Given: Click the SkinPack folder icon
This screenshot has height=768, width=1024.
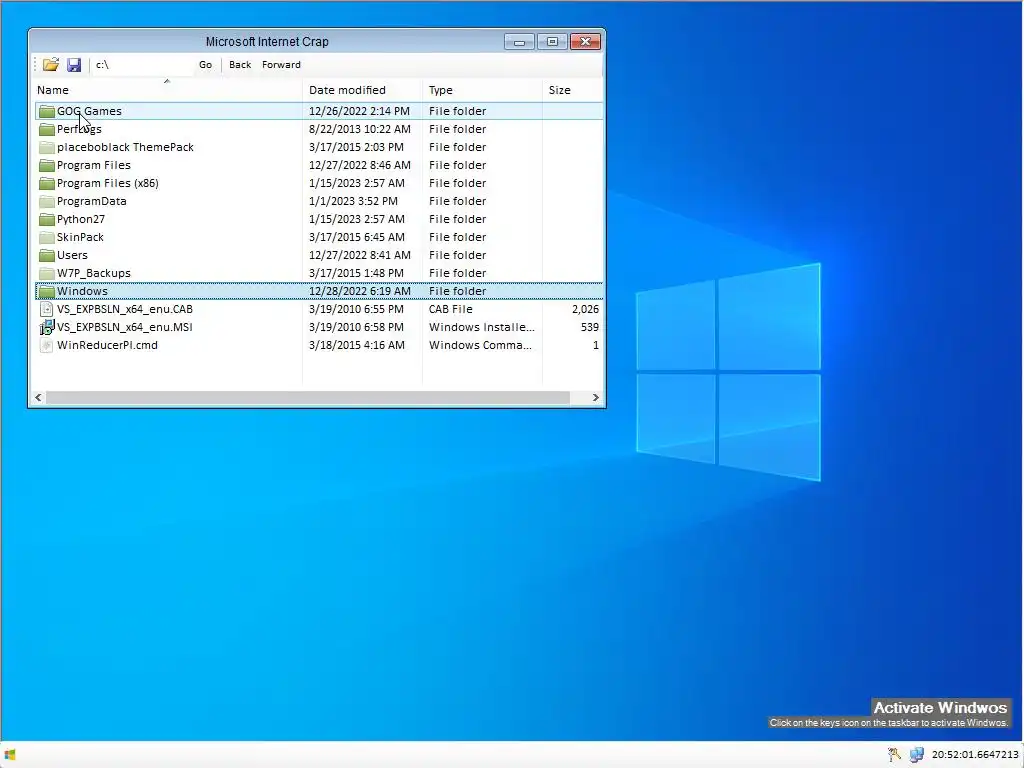Looking at the screenshot, I should coord(46,237).
